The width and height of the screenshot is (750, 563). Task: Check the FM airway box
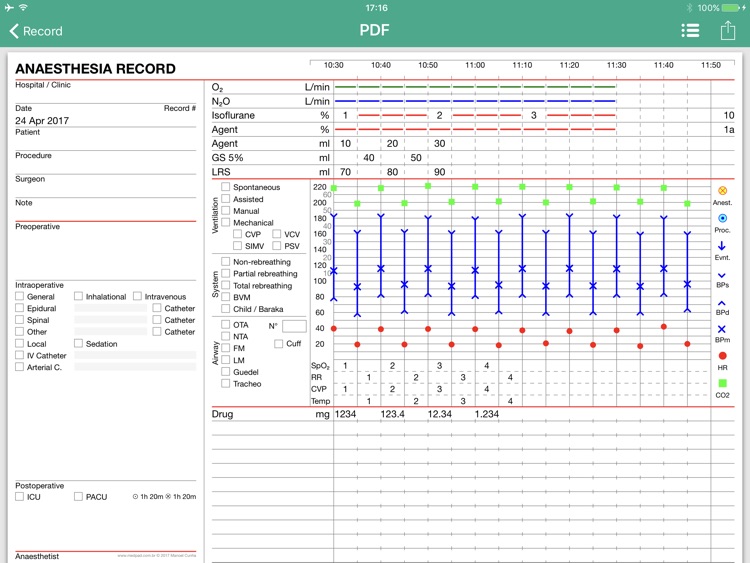225,348
